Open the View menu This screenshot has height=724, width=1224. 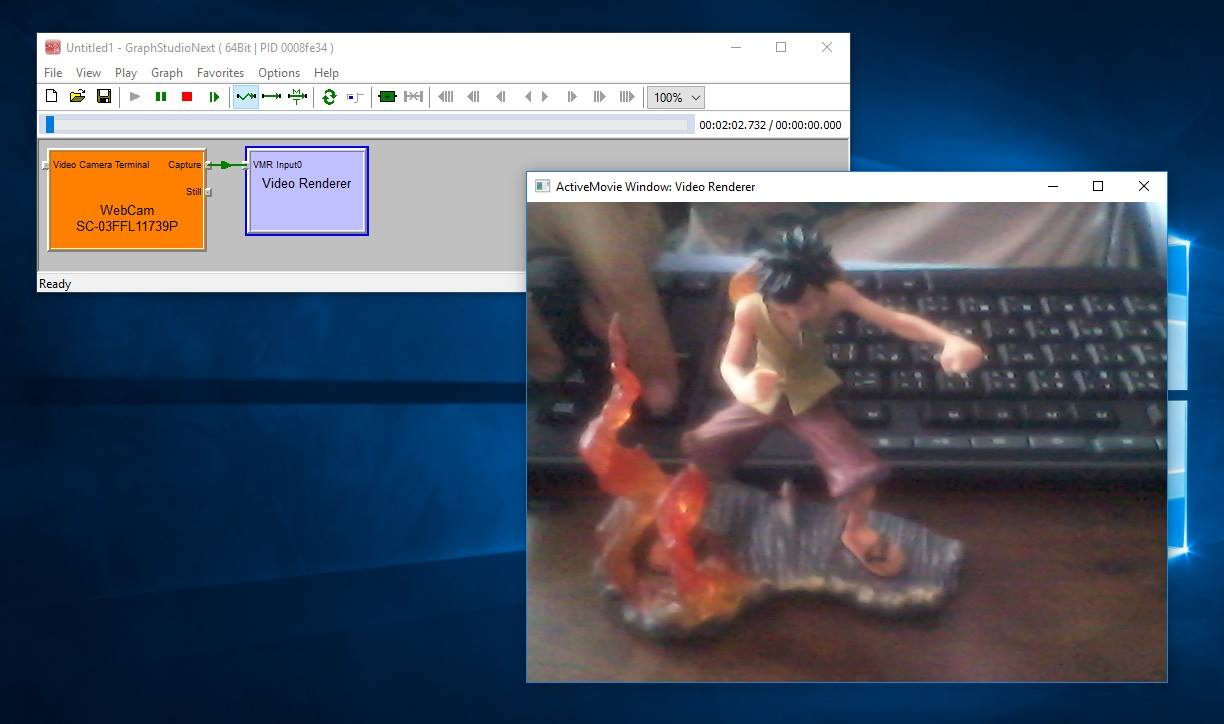pyautogui.click(x=88, y=72)
